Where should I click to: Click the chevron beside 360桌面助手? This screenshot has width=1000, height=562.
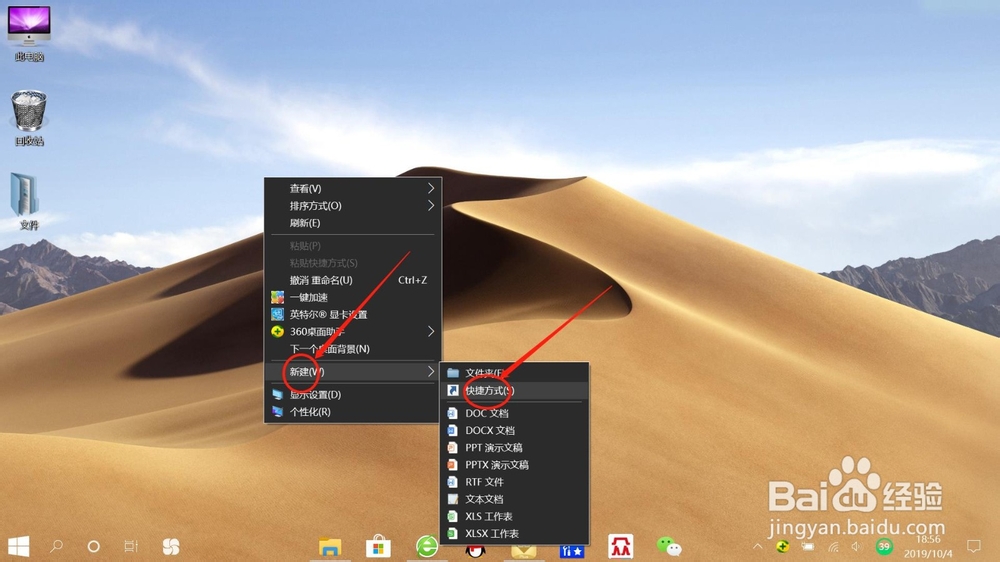pos(431,332)
